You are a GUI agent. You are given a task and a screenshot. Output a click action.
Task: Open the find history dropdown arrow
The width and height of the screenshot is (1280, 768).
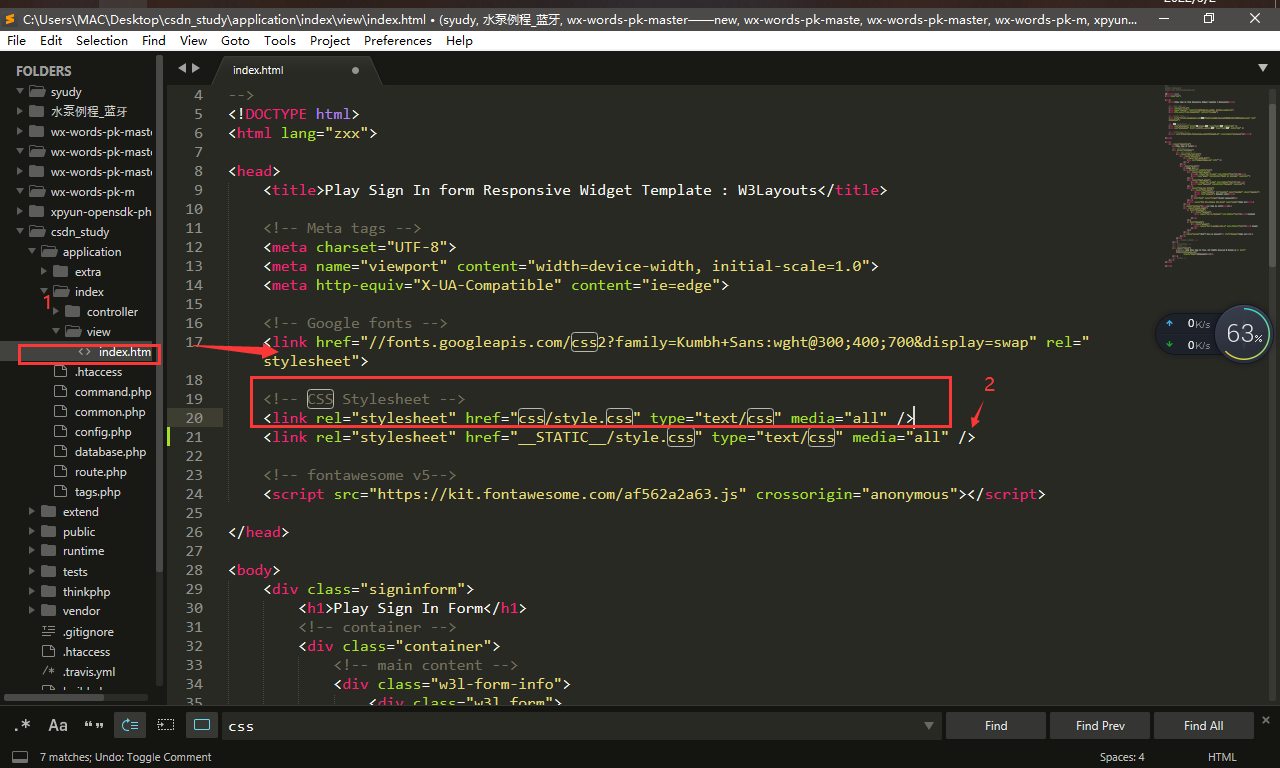coord(929,726)
